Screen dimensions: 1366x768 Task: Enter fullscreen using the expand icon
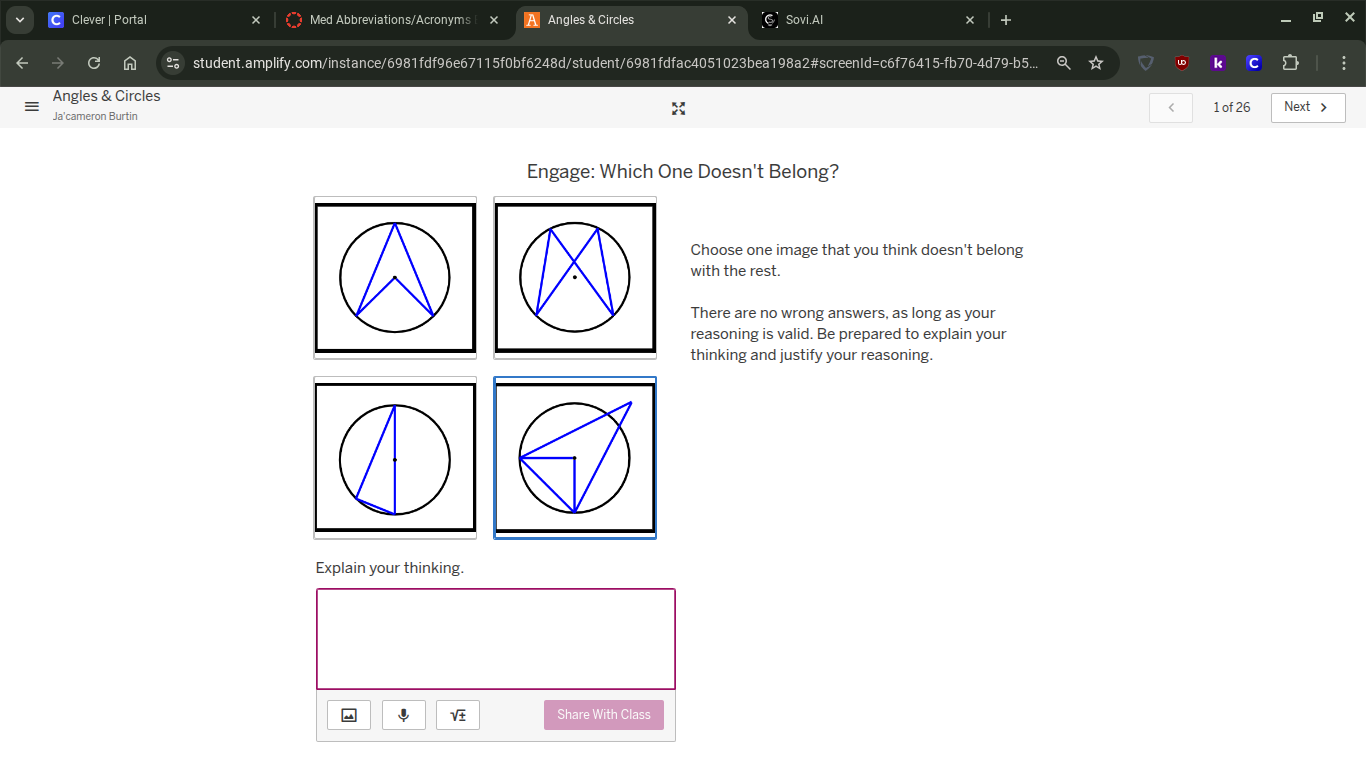tap(678, 108)
